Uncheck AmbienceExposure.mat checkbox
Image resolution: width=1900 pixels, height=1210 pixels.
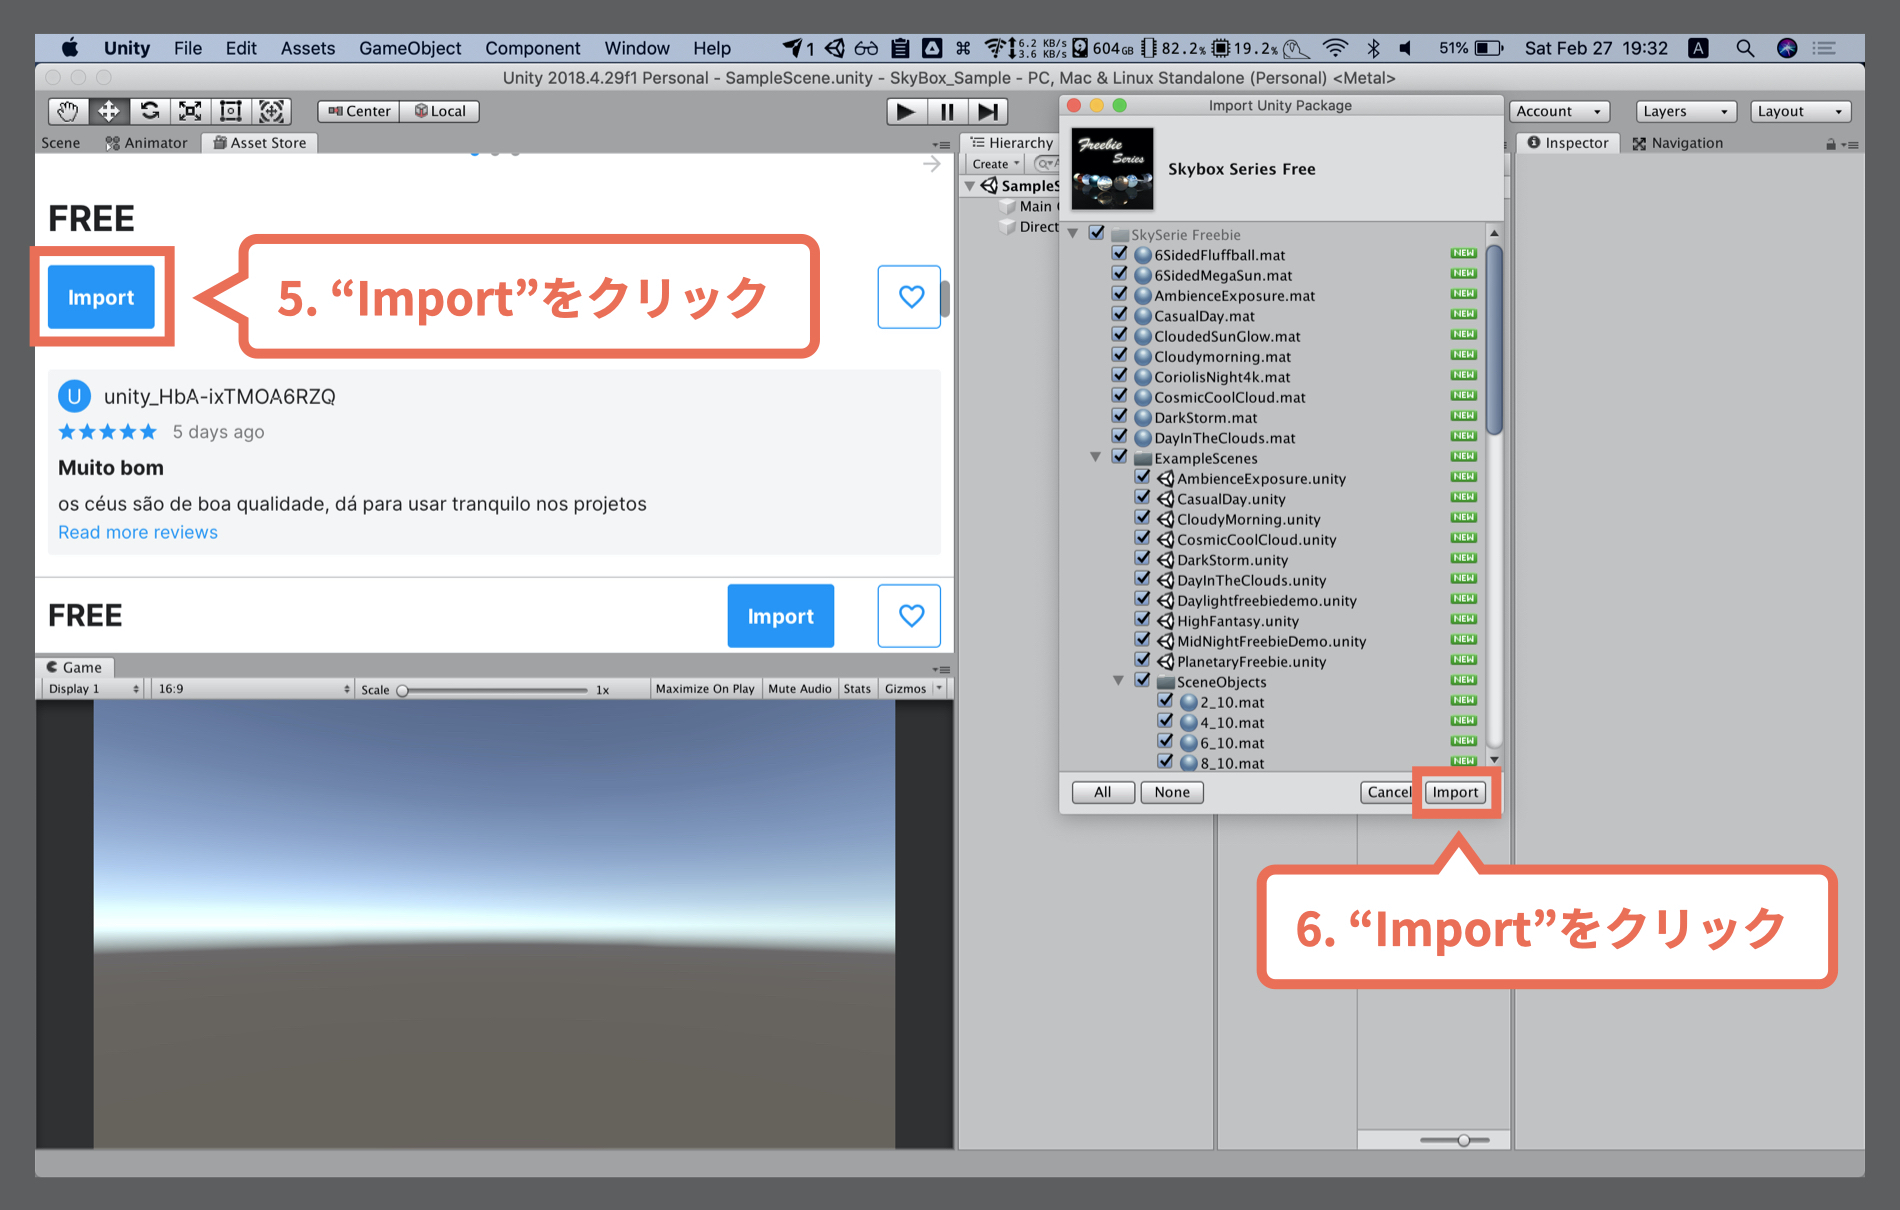(1120, 294)
